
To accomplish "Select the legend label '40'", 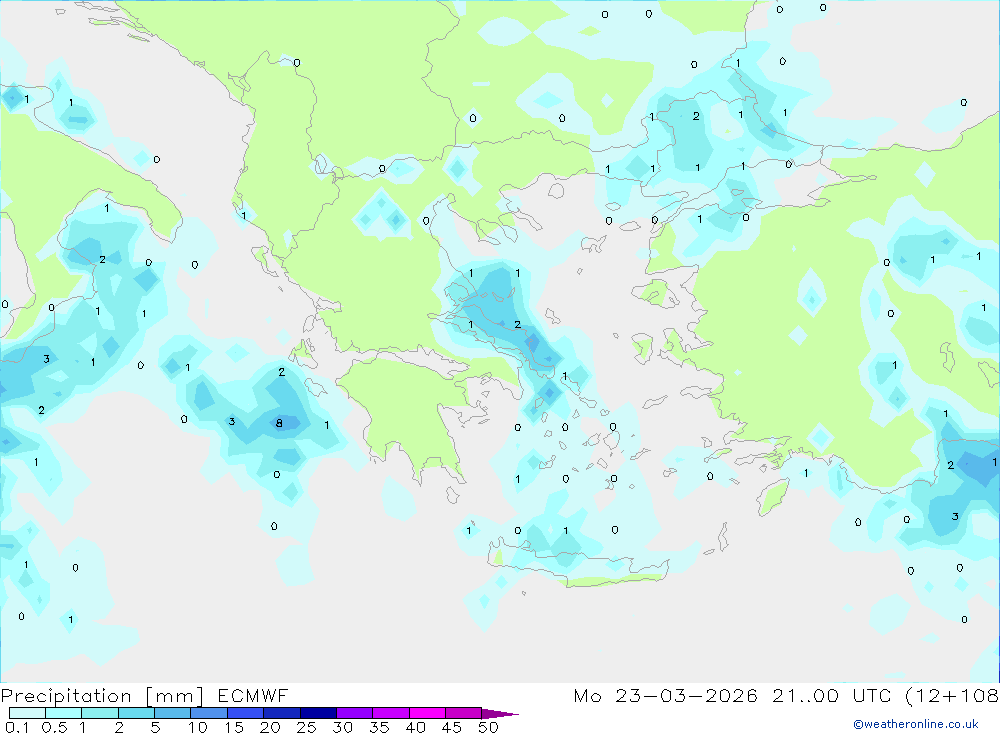I will click(x=416, y=727).
